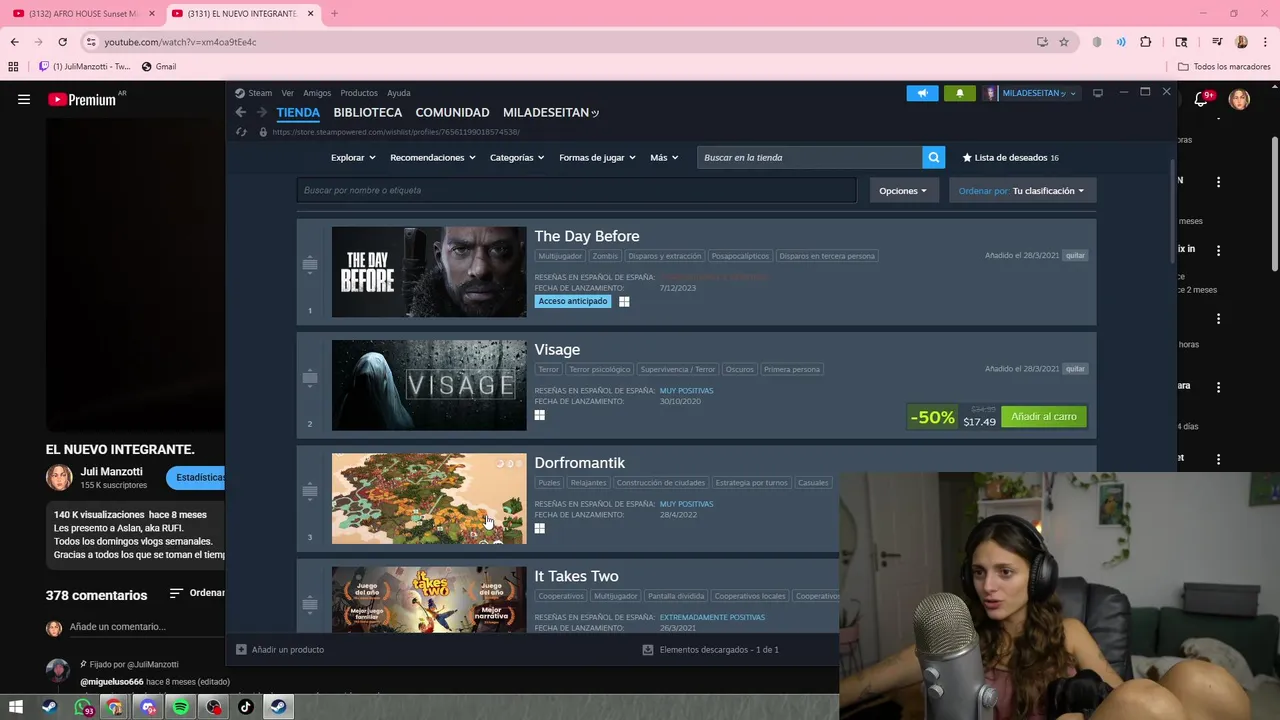Open the Windows Start menu
The height and width of the screenshot is (720, 1280).
pos(16,707)
